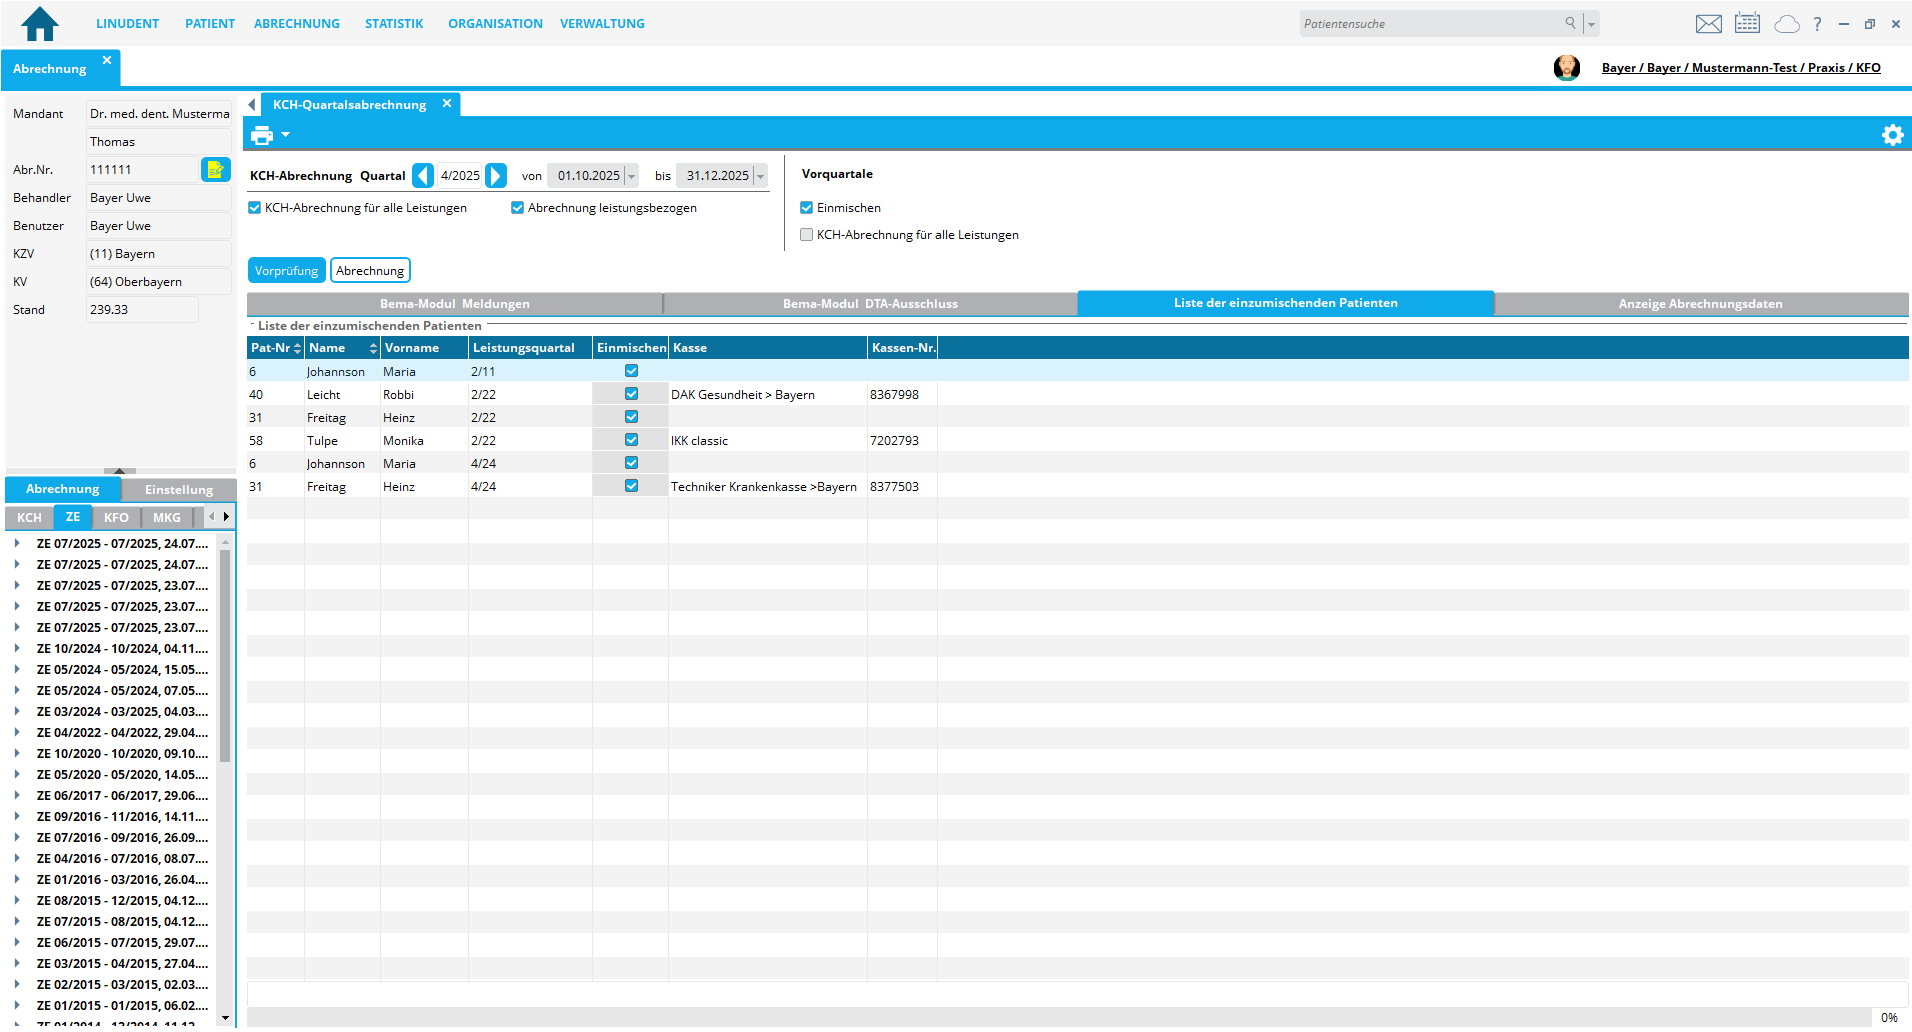Click the Vorprüfung button

286,271
